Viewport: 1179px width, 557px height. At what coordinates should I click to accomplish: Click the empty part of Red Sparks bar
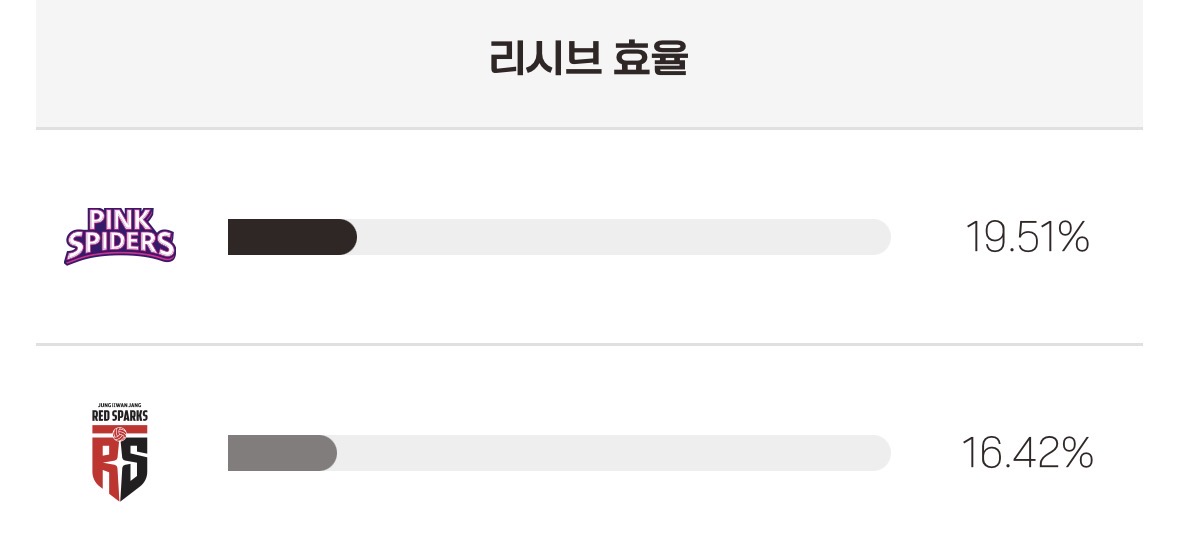click(x=610, y=453)
